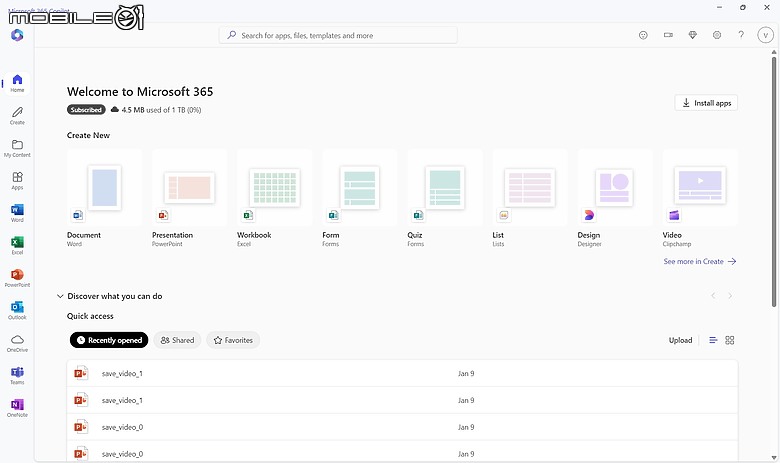Launch OneNote from the sidebar
The image size is (780, 463).
pos(17,408)
